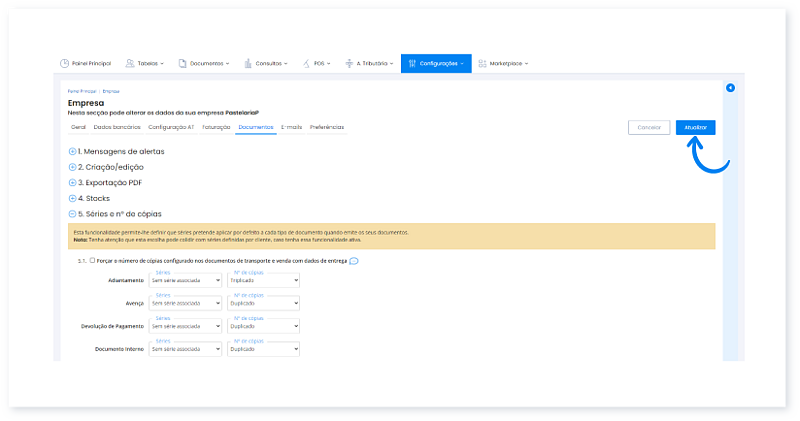Click the Marketplace grid icon
This screenshot has height=421, width=800.
[483, 63]
